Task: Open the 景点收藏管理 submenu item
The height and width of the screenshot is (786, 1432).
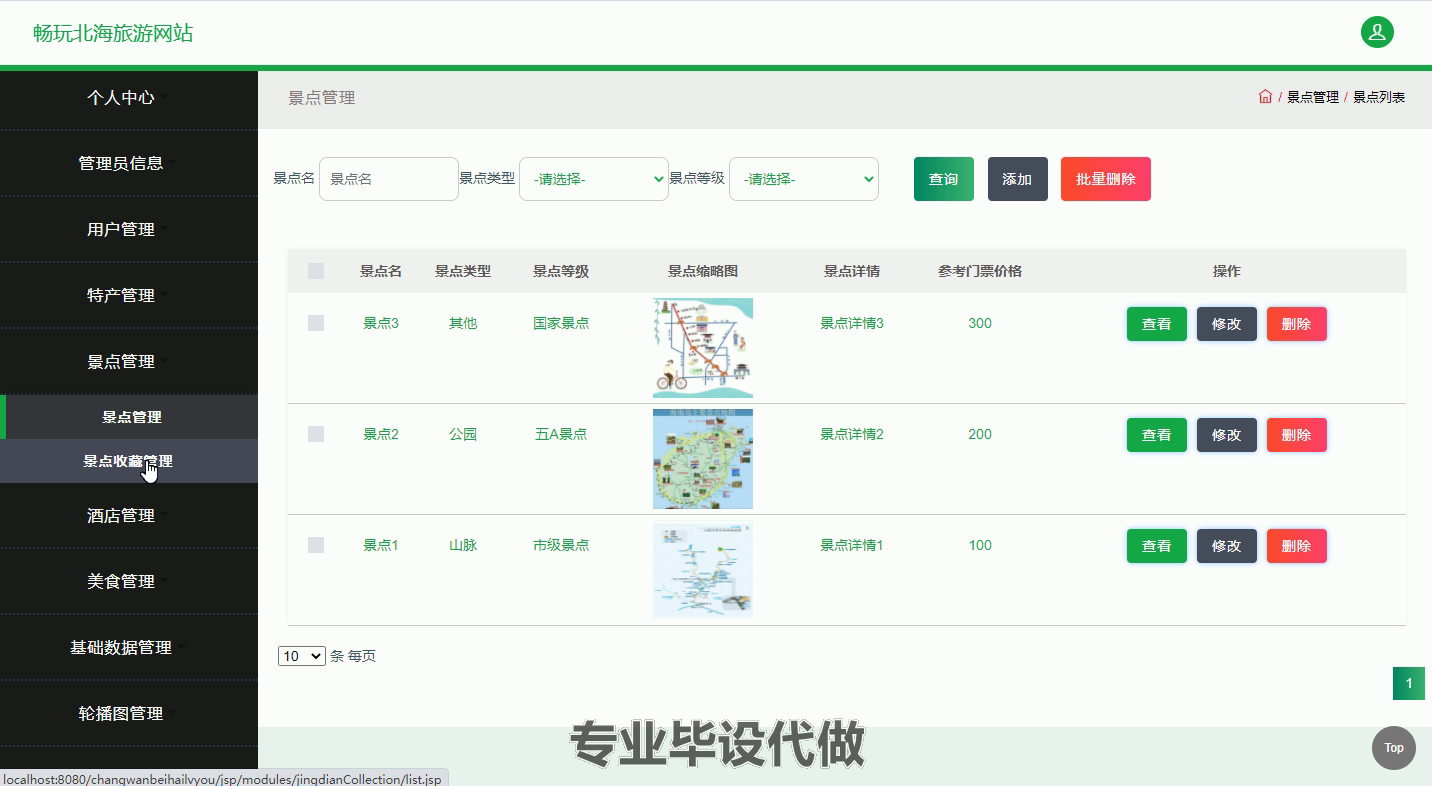Action: point(129,461)
